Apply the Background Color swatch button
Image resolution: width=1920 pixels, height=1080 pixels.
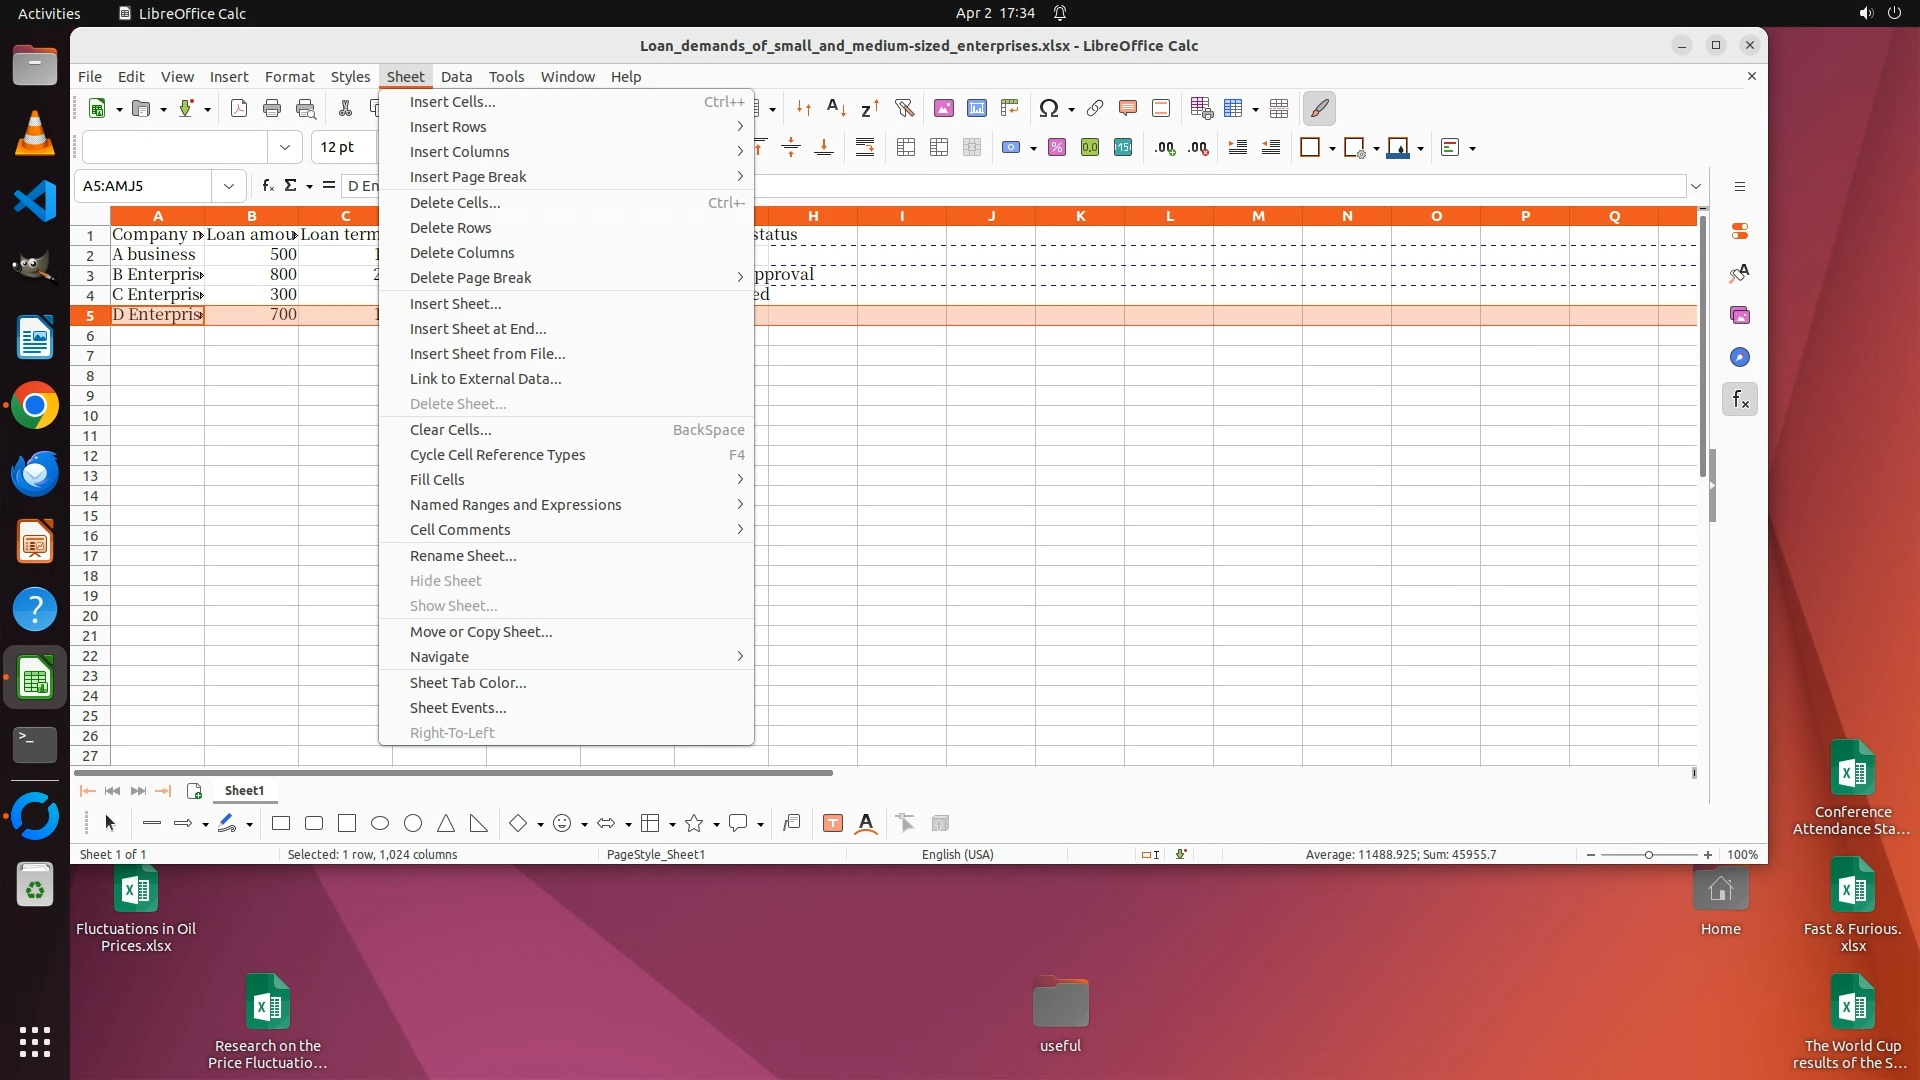[x=1398, y=148]
